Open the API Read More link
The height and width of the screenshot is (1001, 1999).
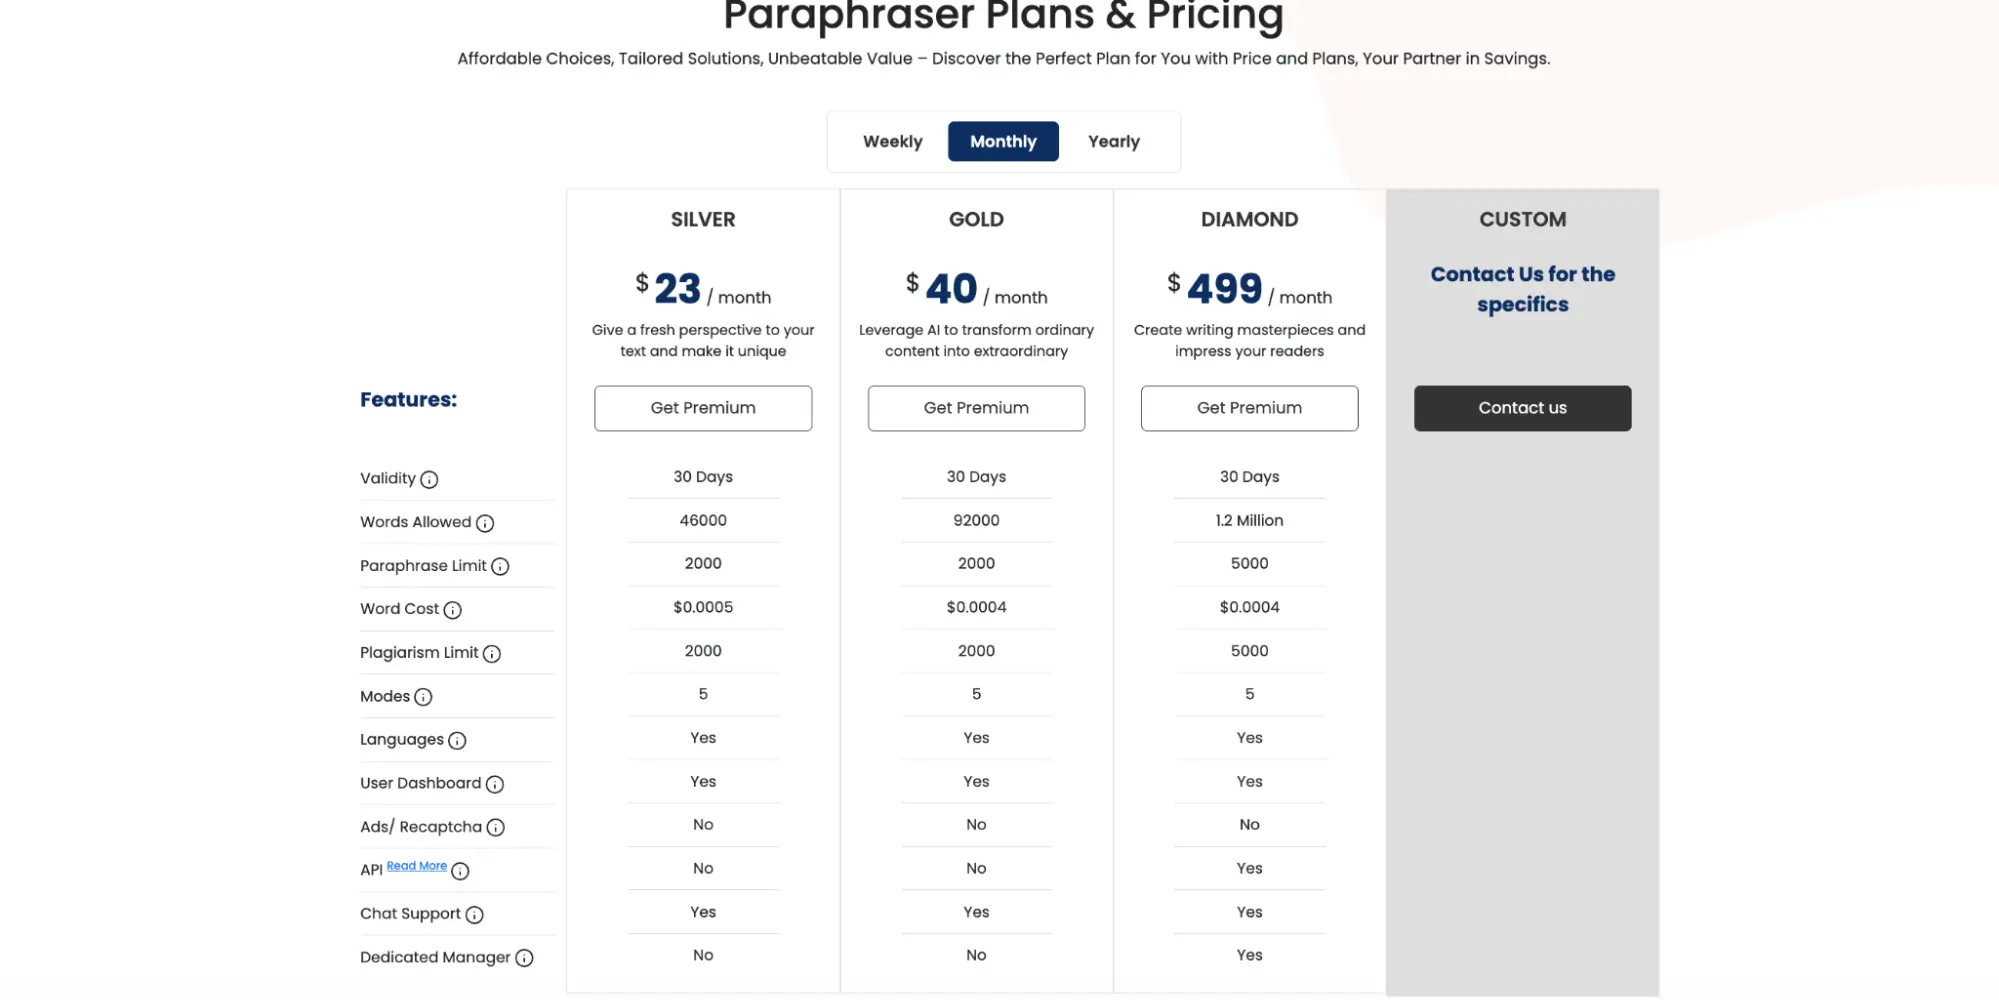[x=417, y=866]
